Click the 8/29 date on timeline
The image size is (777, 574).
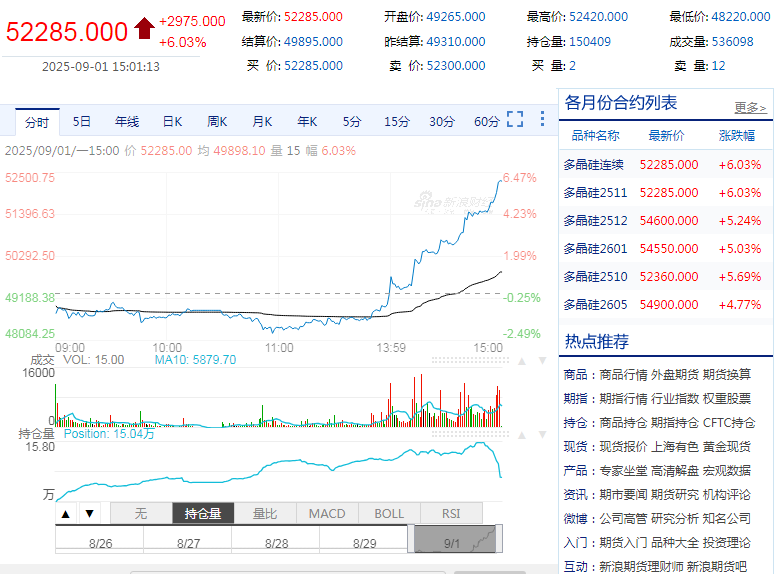pyautogui.click(x=365, y=544)
